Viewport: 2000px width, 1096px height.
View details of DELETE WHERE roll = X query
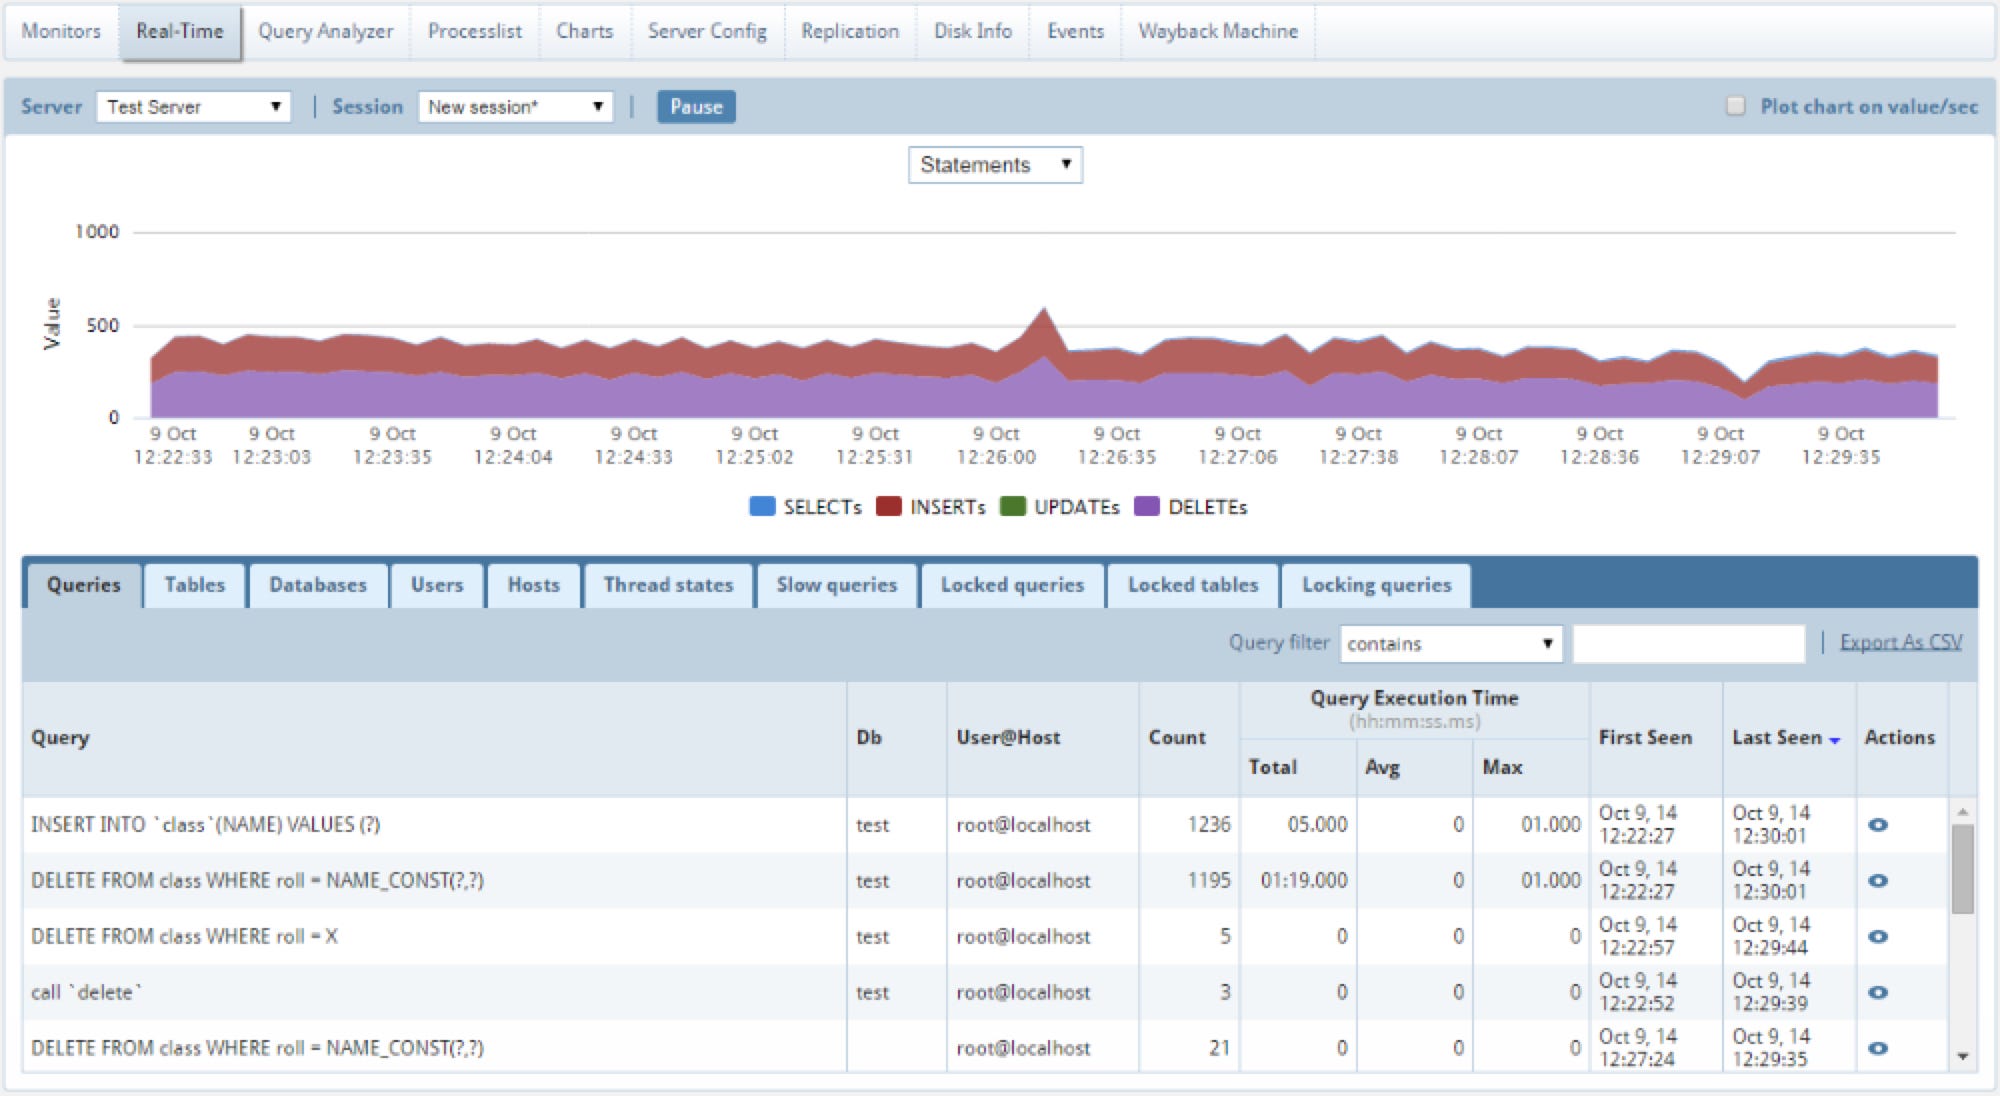pyautogui.click(x=1878, y=937)
